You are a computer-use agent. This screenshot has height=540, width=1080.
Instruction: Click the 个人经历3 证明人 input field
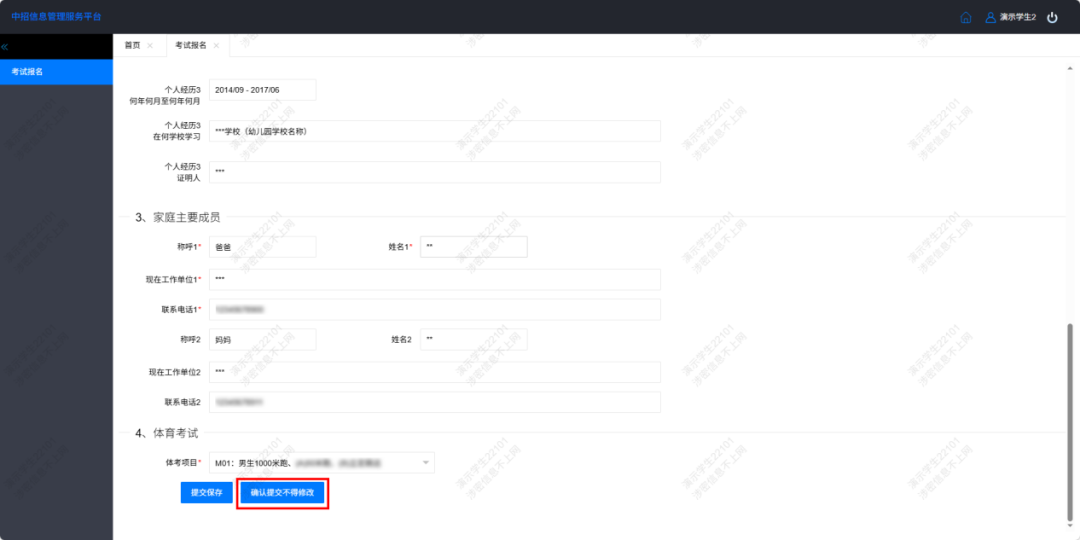[434, 172]
